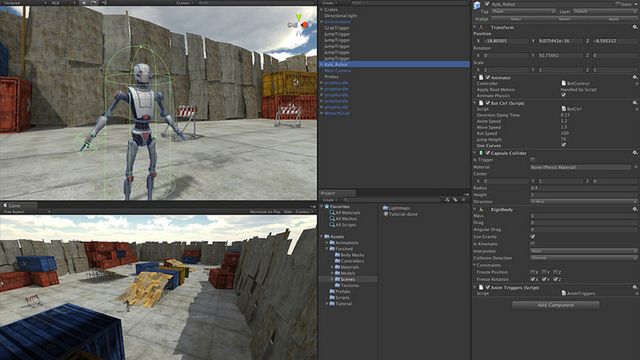Open the Animator component gear menu

(635, 77)
